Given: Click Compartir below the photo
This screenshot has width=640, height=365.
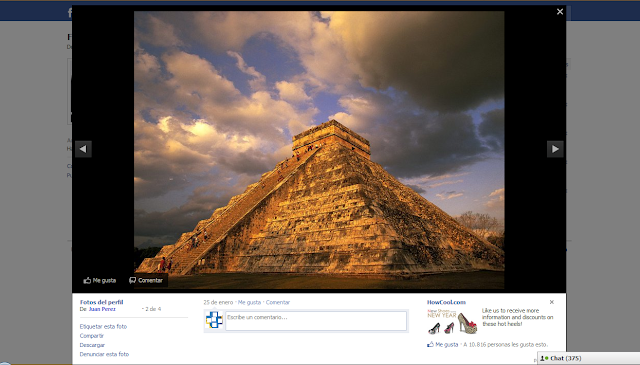Looking at the screenshot, I should tap(92, 336).
